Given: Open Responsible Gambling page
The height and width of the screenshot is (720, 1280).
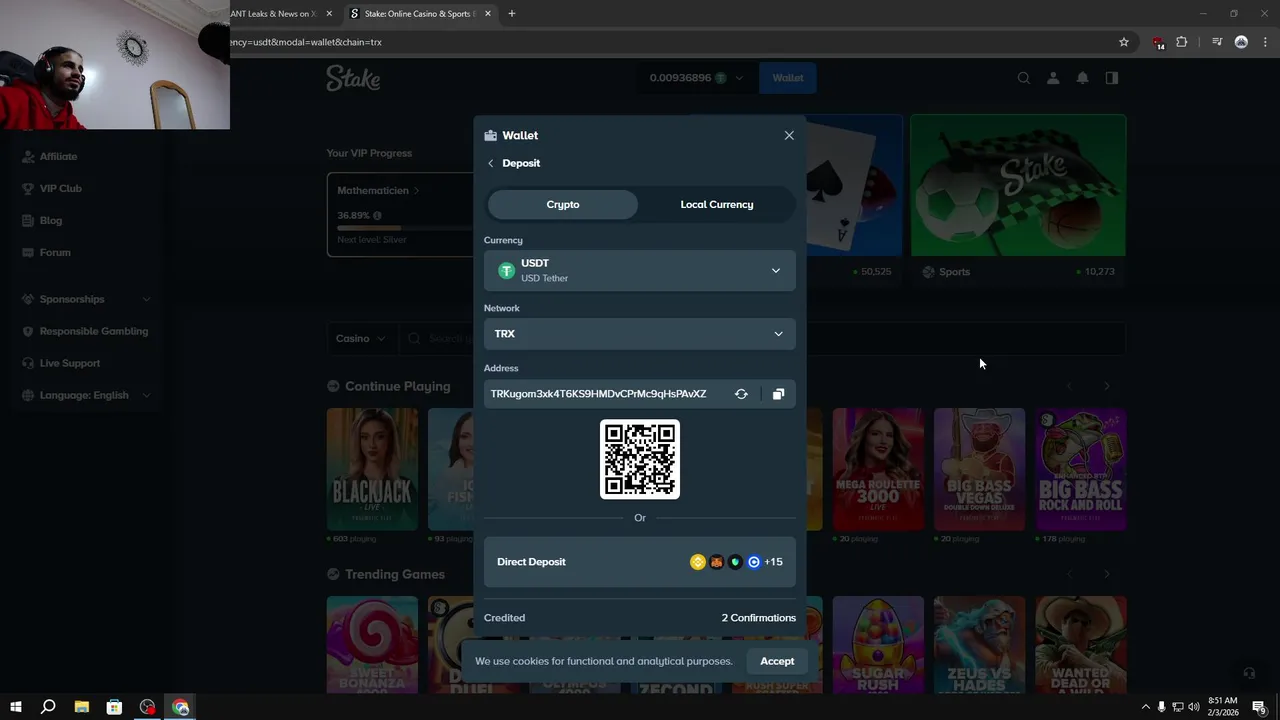Looking at the screenshot, I should (x=93, y=331).
